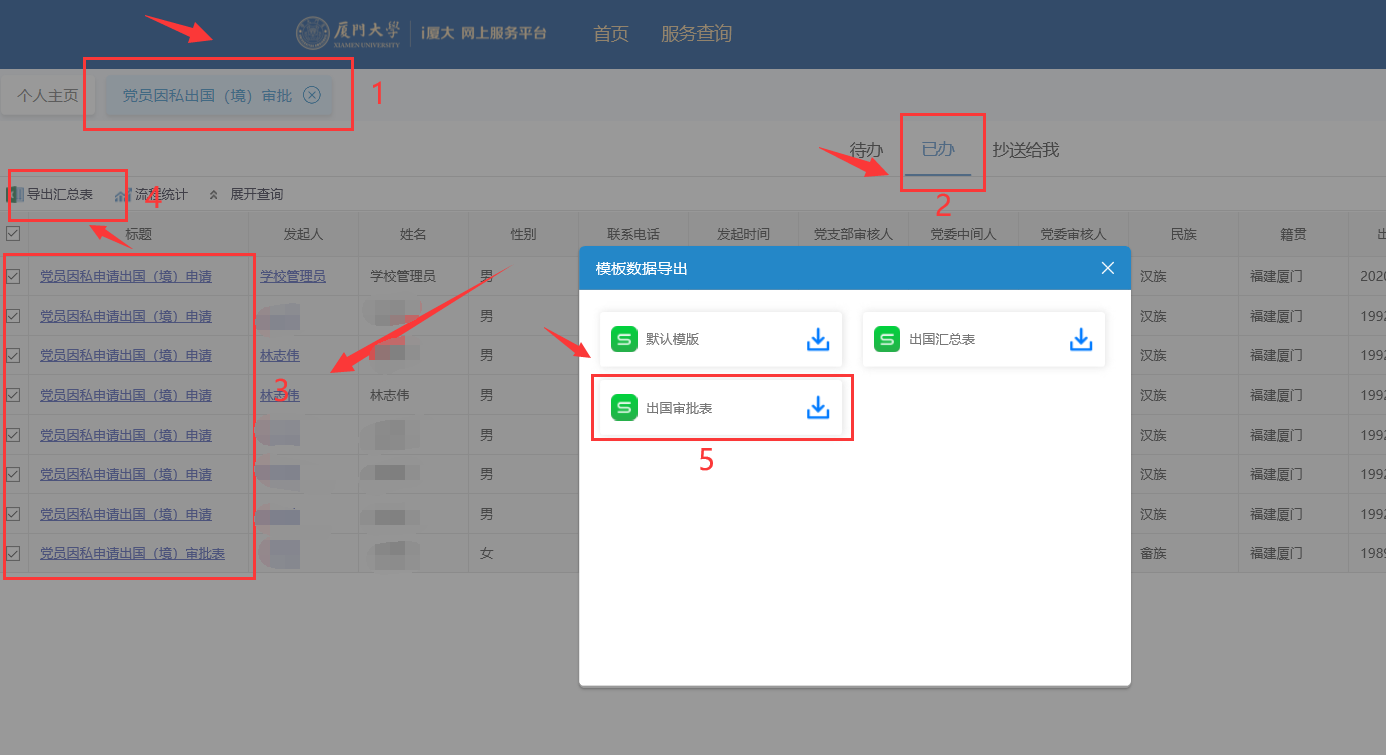Download the 出国汇总表 template

point(1081,339)
